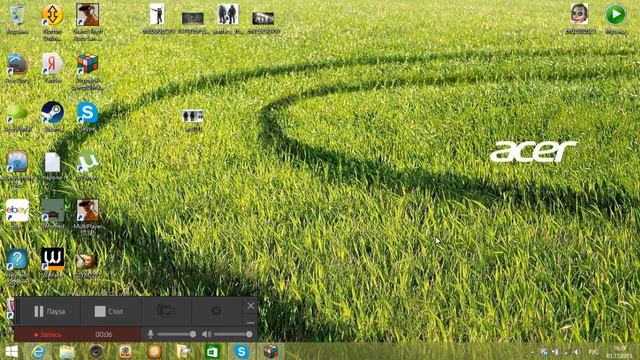Switch input language via РУС indicator
640x360 pixels.
[593, 352]
